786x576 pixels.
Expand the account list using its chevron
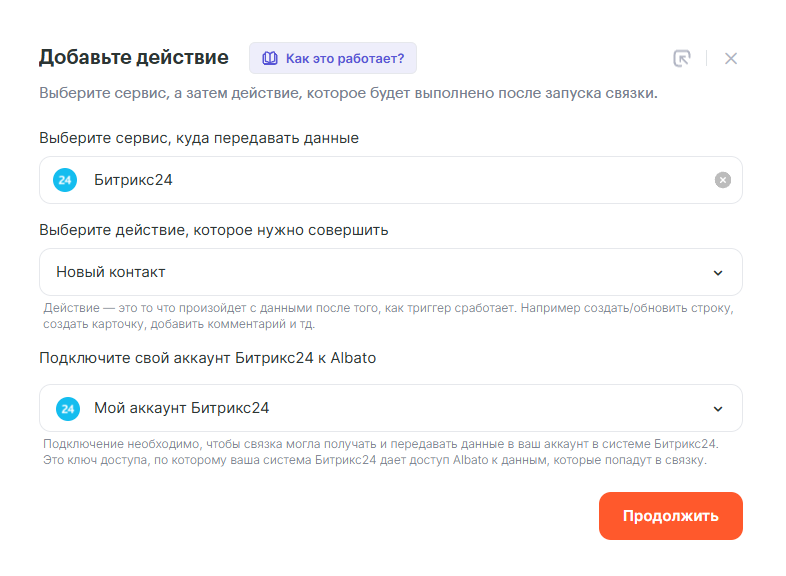[717, 409]
